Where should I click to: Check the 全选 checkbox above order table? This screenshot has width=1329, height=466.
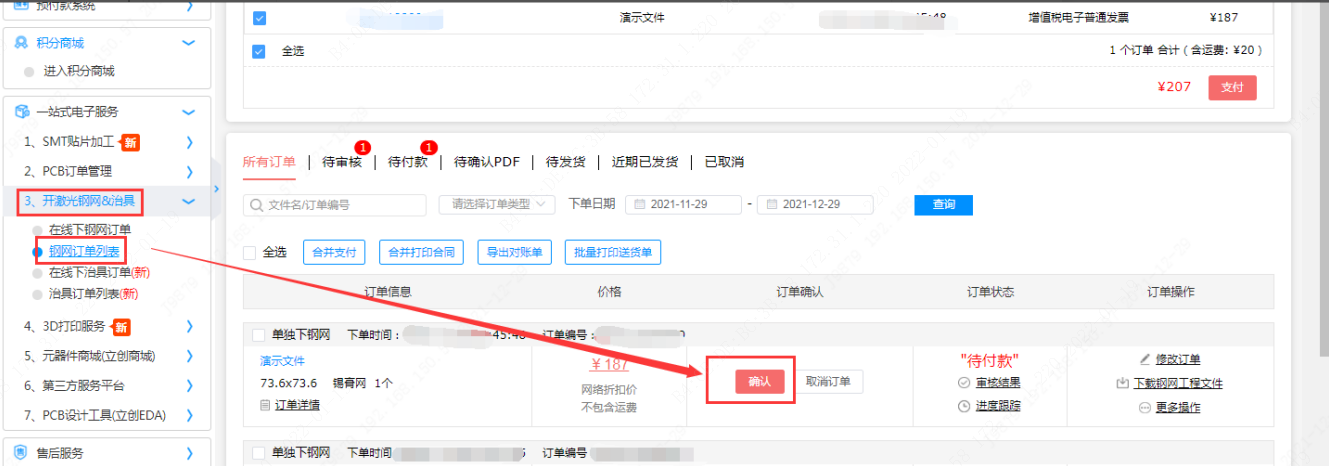tap(250, 252)
